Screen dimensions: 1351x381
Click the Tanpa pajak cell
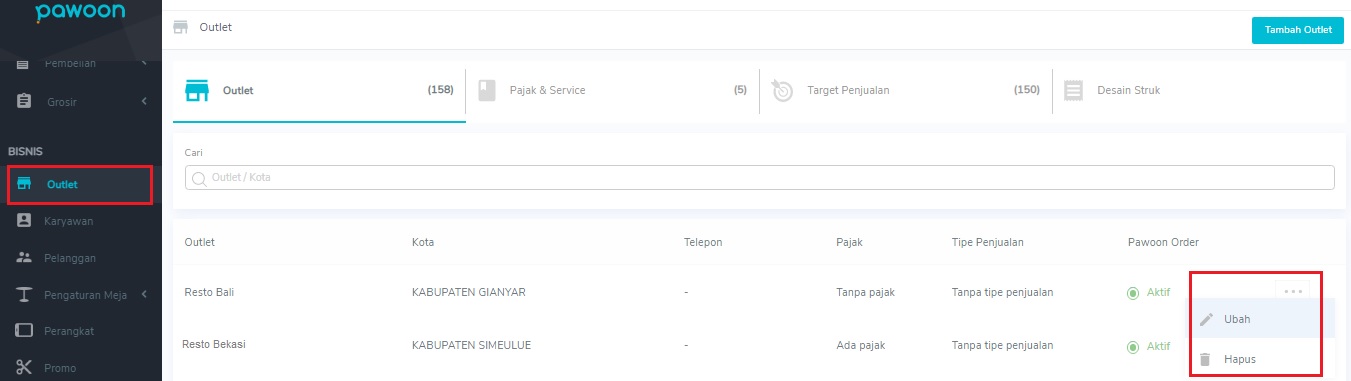click(865, 292)
